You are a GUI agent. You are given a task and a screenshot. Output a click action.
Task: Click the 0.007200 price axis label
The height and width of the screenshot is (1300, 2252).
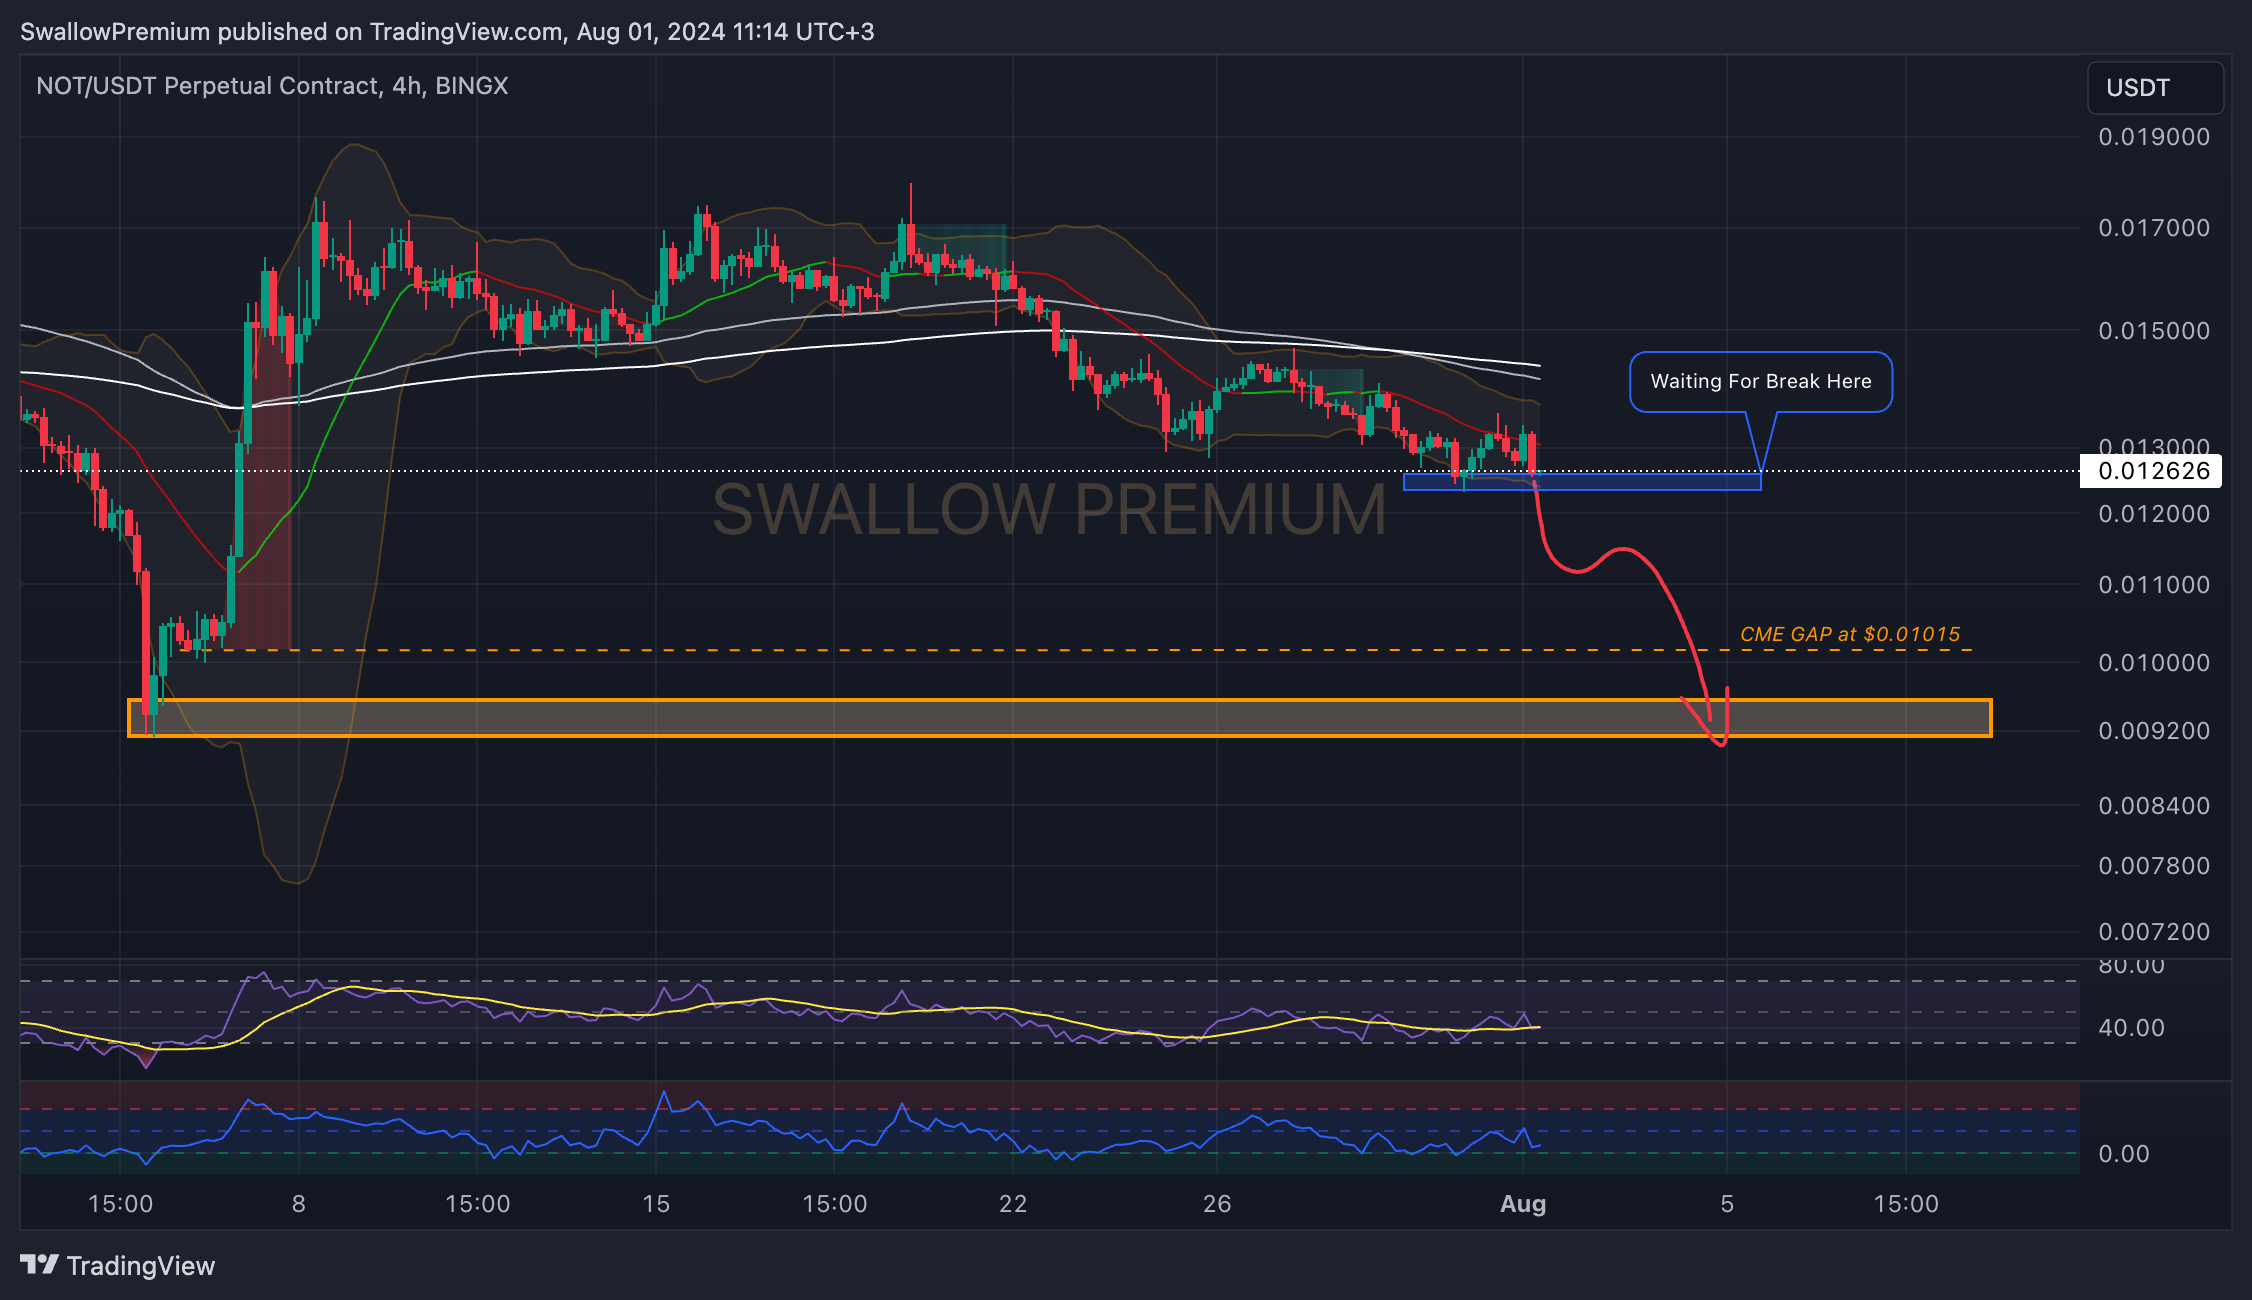pyautogui.click(x=2154, y=932)
